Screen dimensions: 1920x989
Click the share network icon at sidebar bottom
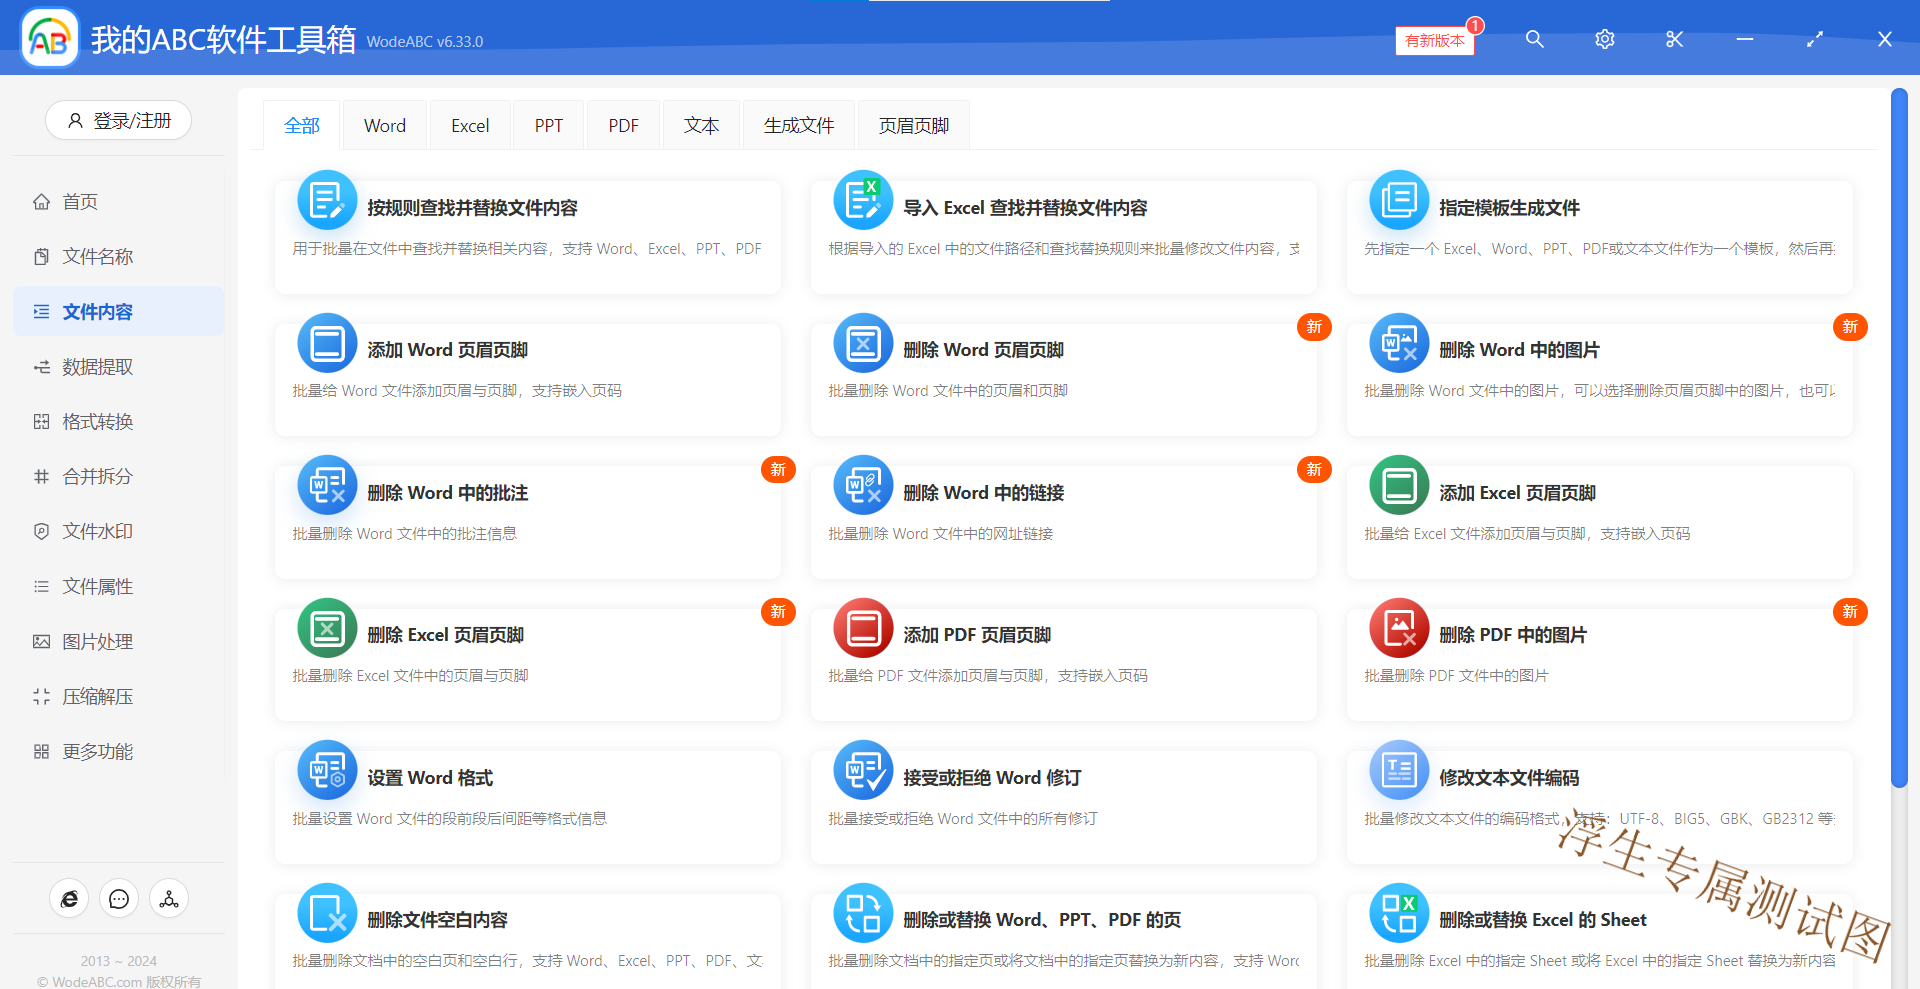(x=169, y=899)
